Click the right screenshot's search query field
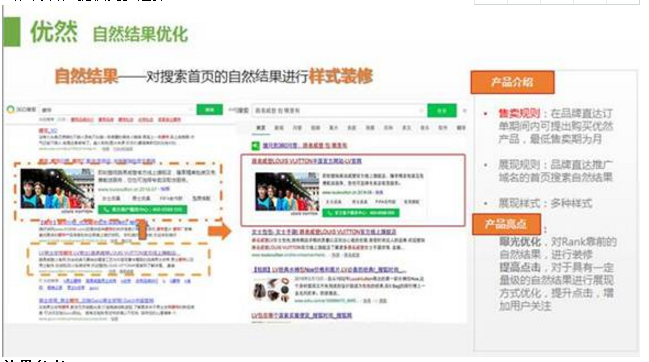The image size is (649, 362). [x=339, y=110]
